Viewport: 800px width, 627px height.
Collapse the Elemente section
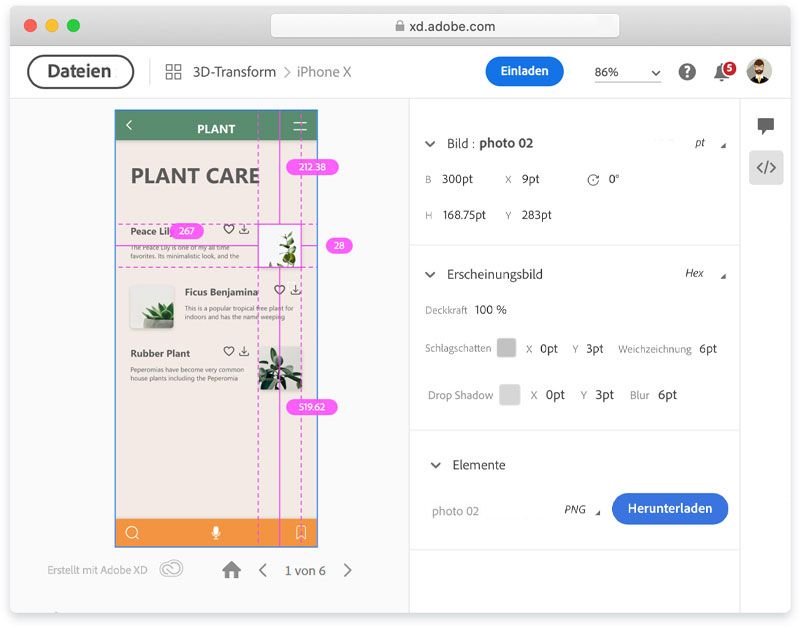pos(435,465)
